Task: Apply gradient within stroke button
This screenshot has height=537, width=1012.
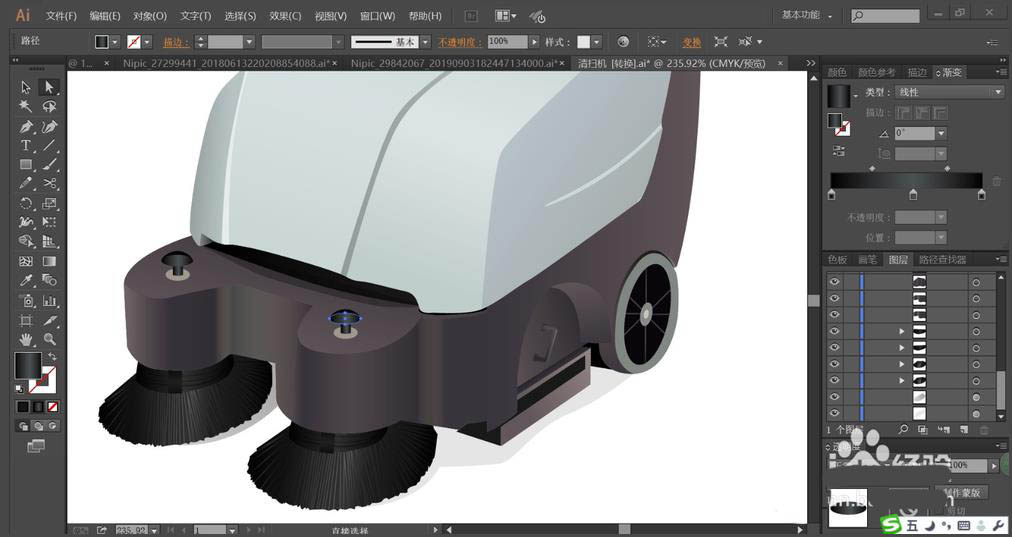Action: (904, 113)
